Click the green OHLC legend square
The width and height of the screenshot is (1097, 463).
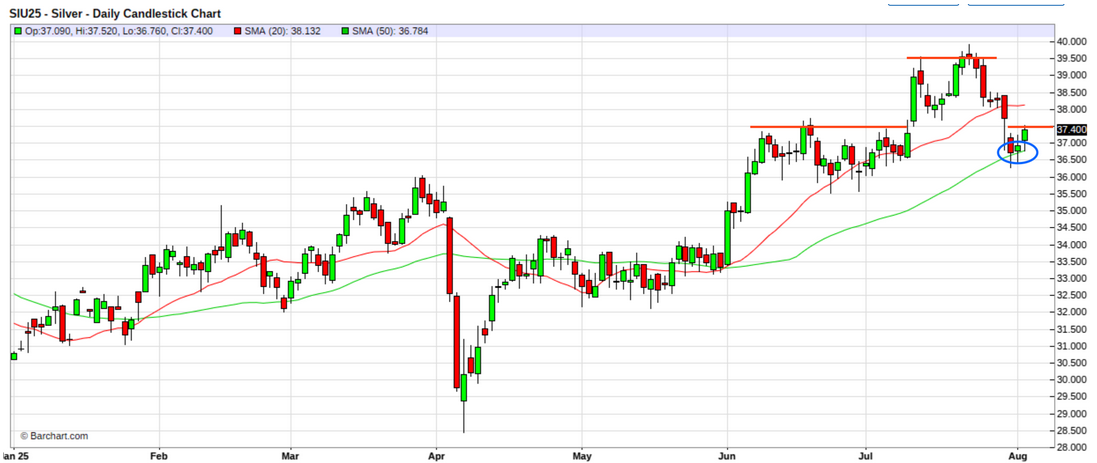[x=18, y=31]
